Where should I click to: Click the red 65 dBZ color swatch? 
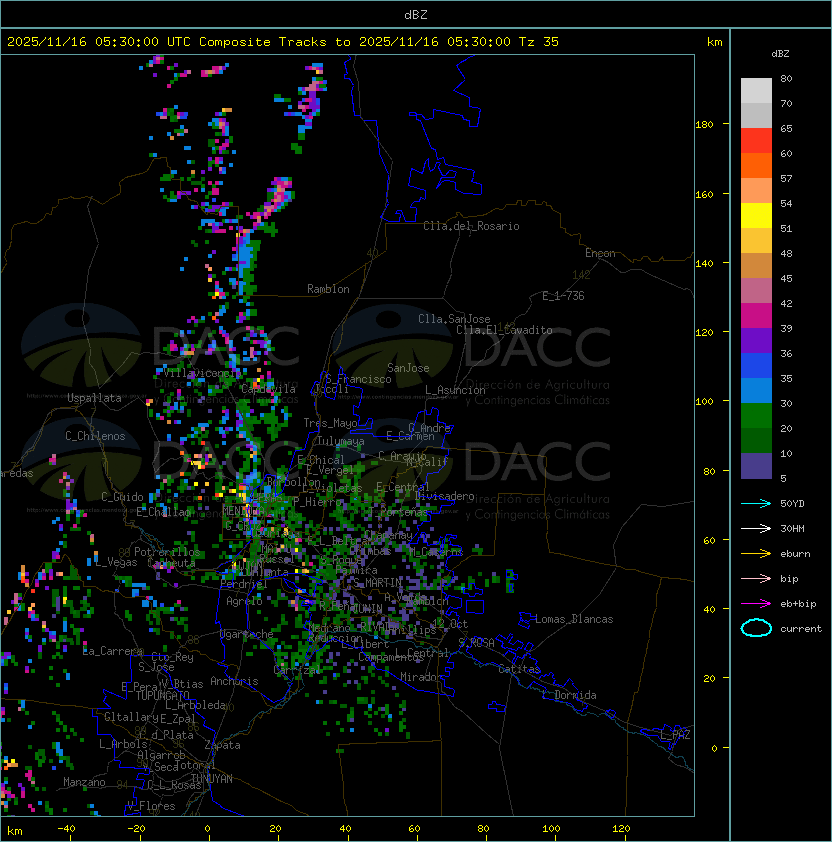coord(756,140)
